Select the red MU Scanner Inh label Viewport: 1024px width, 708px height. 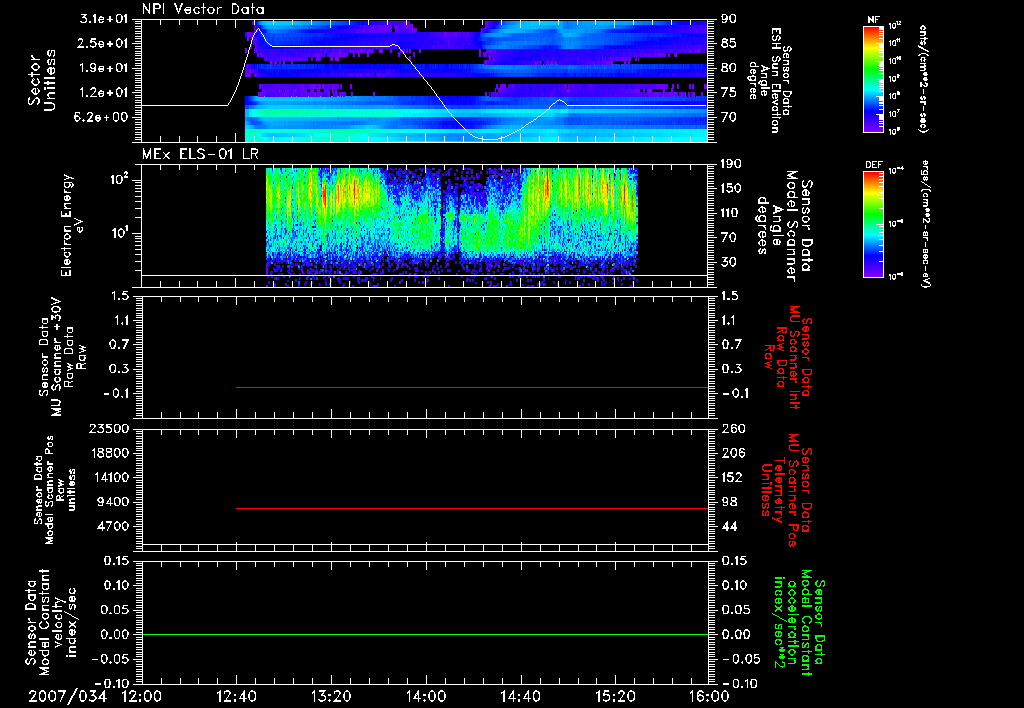(788, 357)
